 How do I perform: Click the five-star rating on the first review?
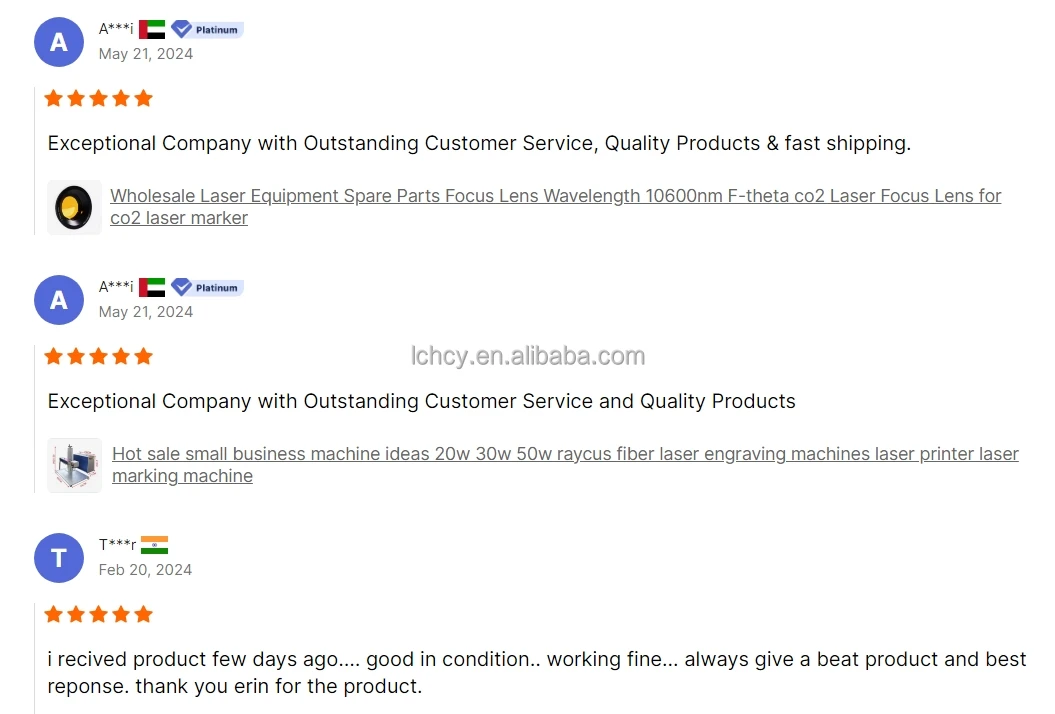99,98
